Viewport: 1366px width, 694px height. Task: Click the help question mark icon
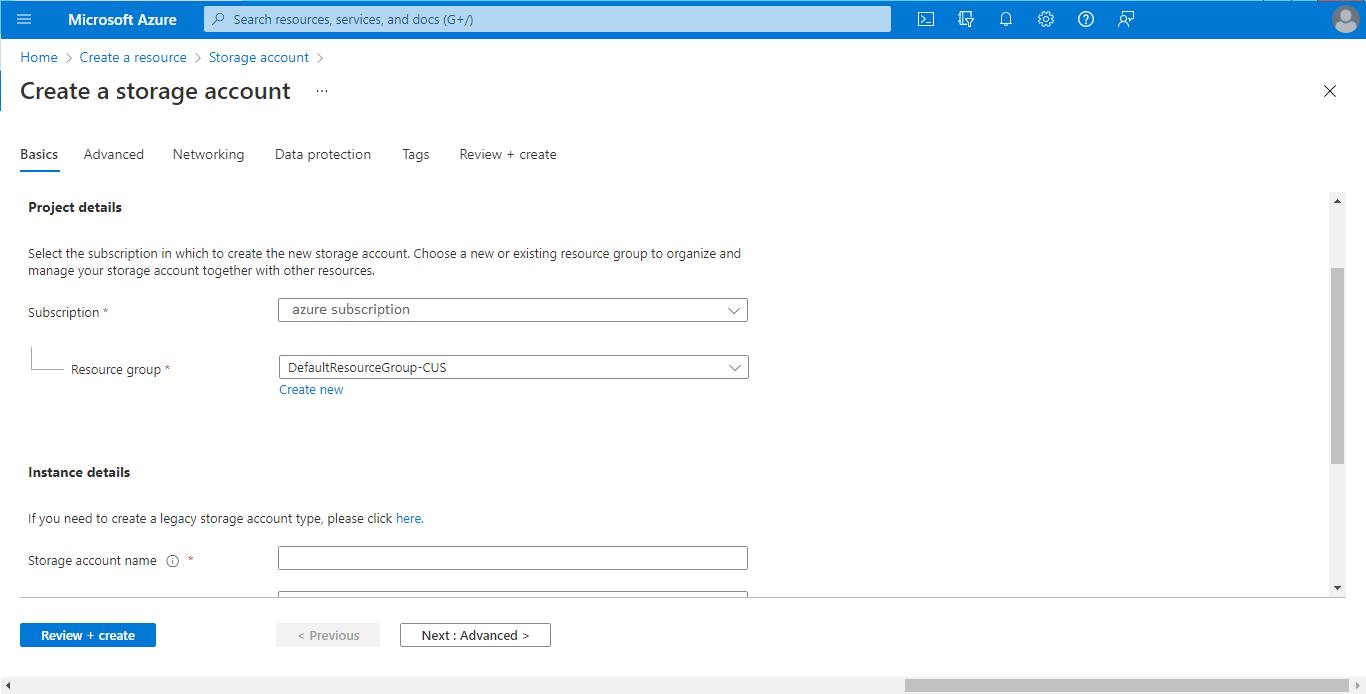tap(1086, 19)
